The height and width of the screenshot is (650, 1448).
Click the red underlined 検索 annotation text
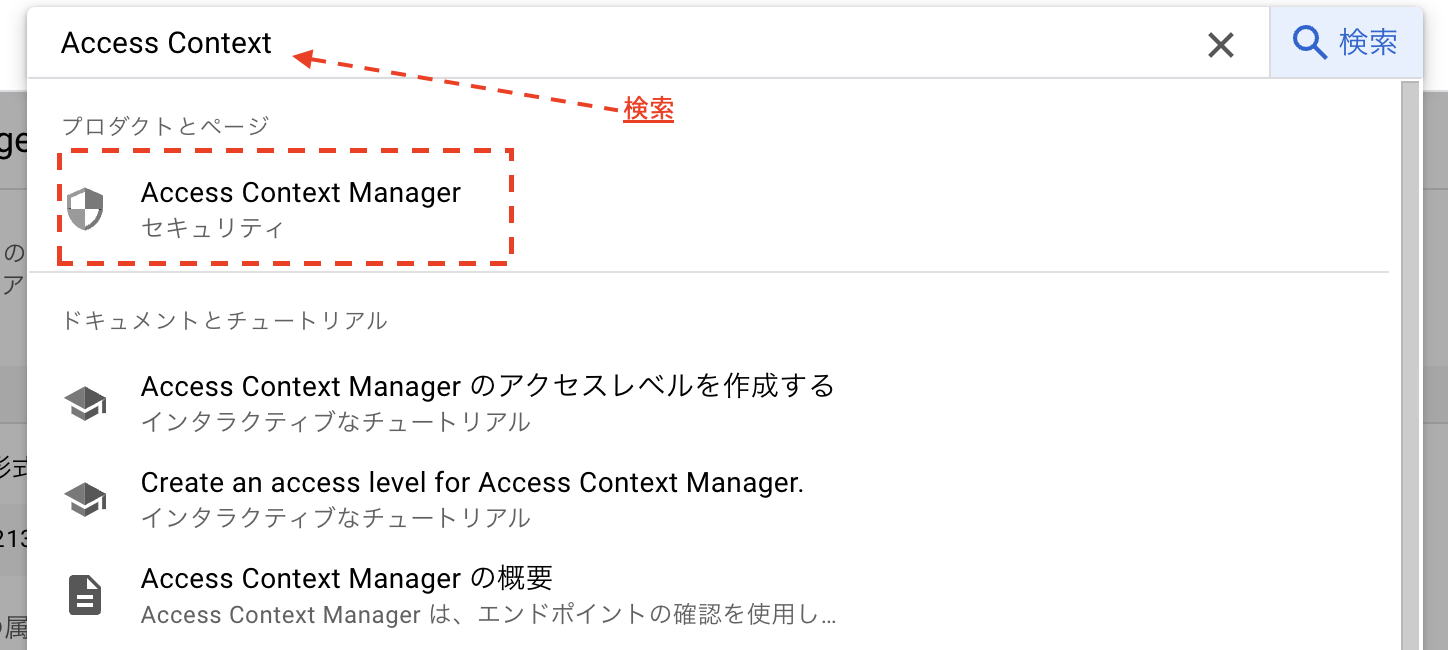tap(648, 109)
